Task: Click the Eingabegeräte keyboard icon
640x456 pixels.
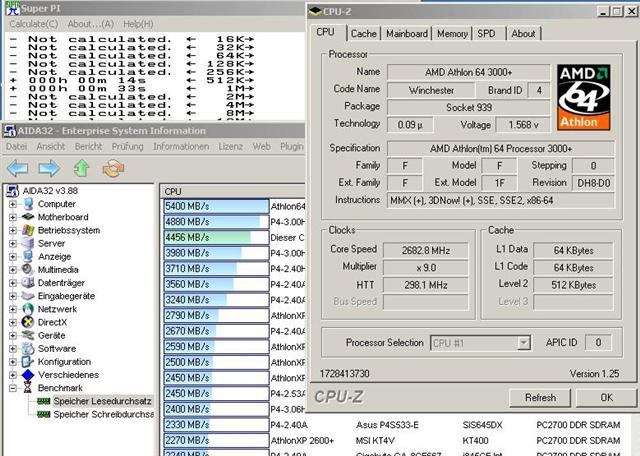Action: [x=28, y=296]
